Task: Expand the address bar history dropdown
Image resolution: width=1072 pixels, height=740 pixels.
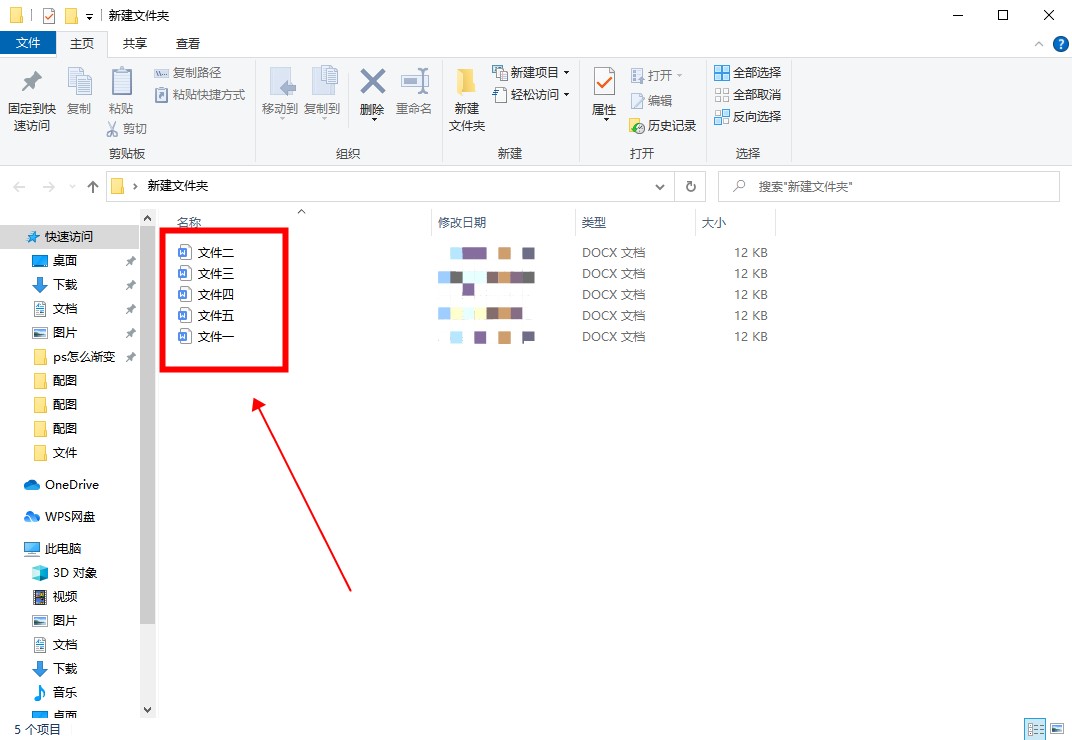Action: pyautogui.click(x=660, y=186)
